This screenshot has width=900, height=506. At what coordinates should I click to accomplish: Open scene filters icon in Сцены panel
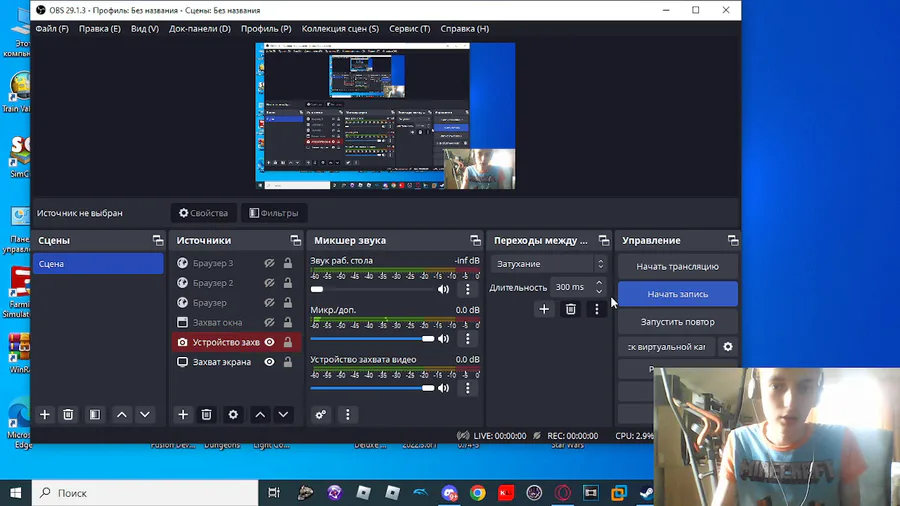[x=95, y=414]
